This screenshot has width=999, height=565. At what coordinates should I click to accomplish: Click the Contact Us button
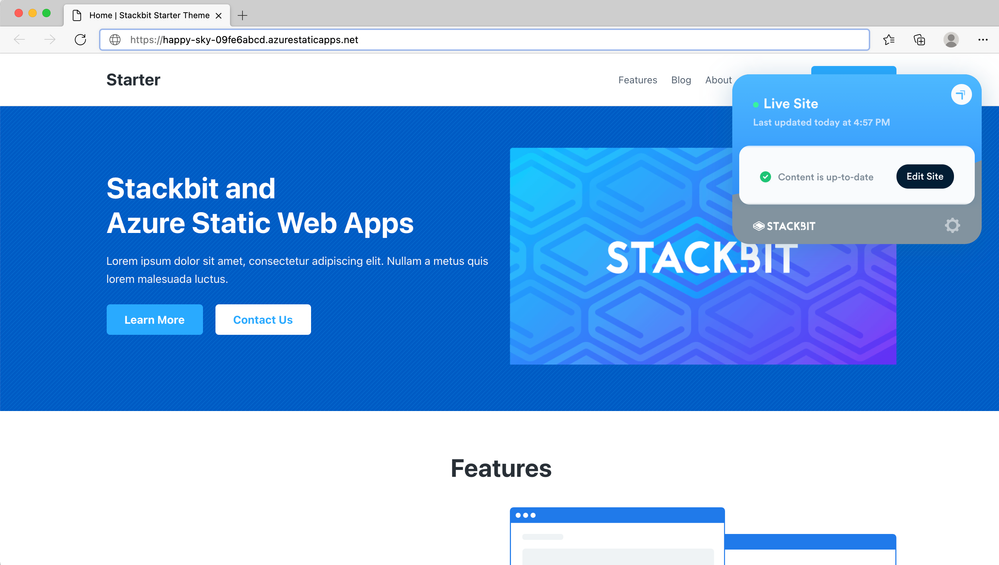coord(262,320)
